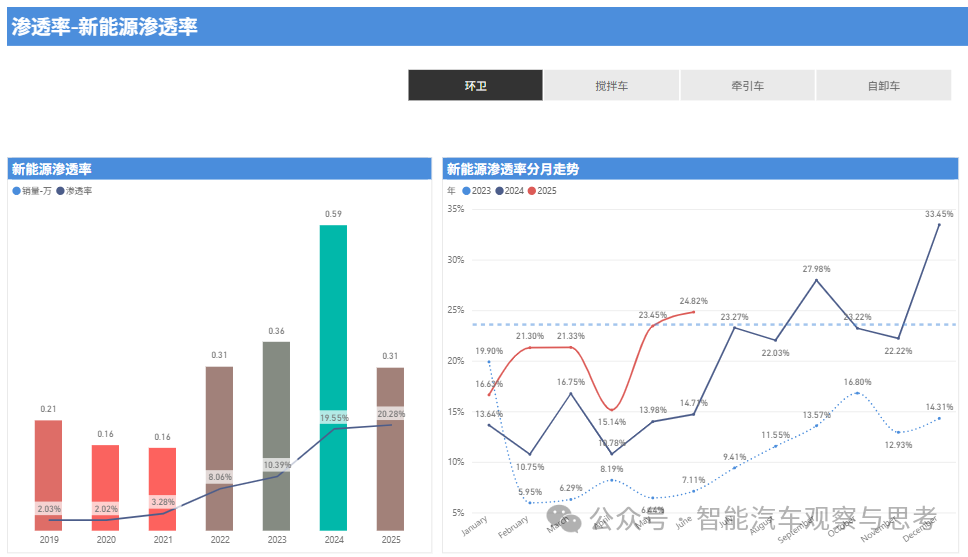Select the 2025 series legend dot

coord(532,191)
